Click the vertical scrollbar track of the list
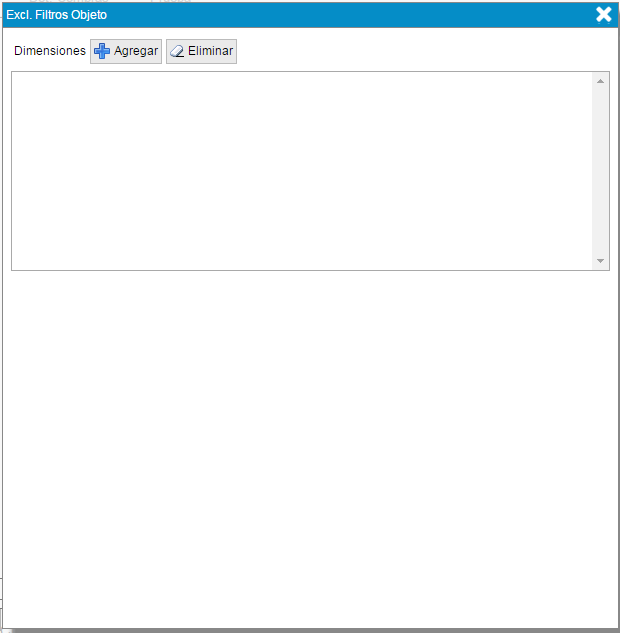 pyautogui.click(x=600, y=170)
